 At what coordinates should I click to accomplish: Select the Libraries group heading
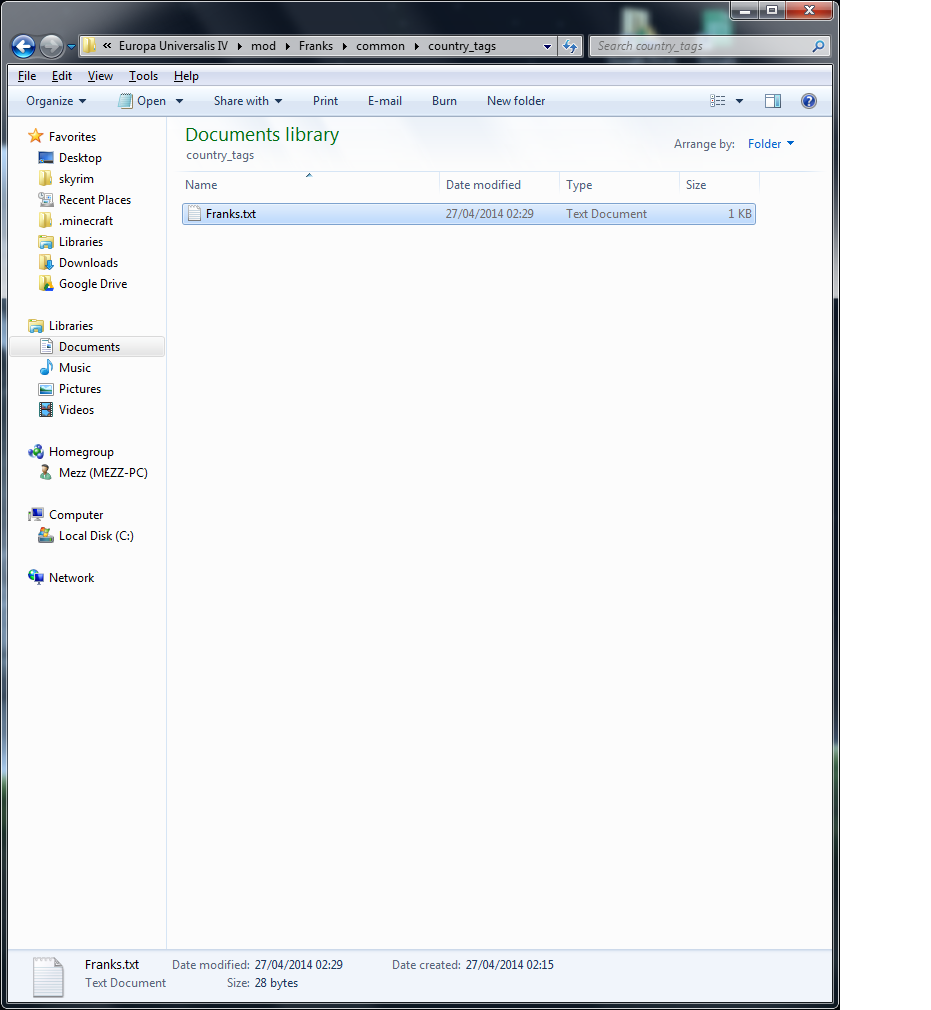[x=70, y=326]
